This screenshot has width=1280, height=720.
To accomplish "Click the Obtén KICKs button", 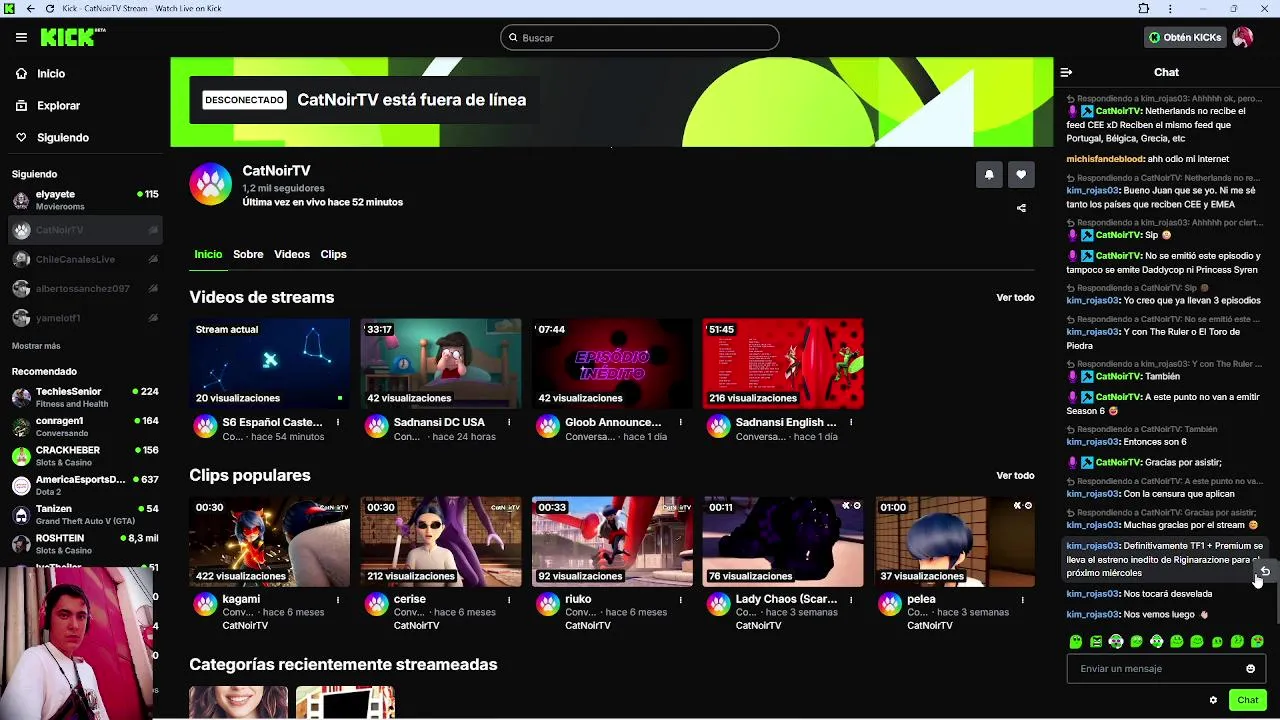I will pyautogui.click(x=1185, y=37).
